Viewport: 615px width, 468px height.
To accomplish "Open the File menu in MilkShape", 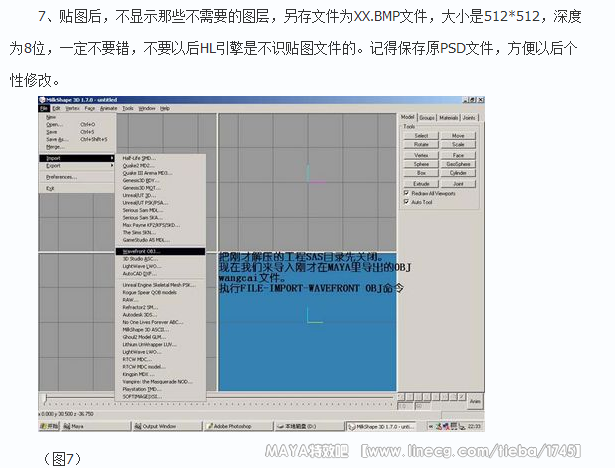I will pyautogui.click(x=44, y=108).
